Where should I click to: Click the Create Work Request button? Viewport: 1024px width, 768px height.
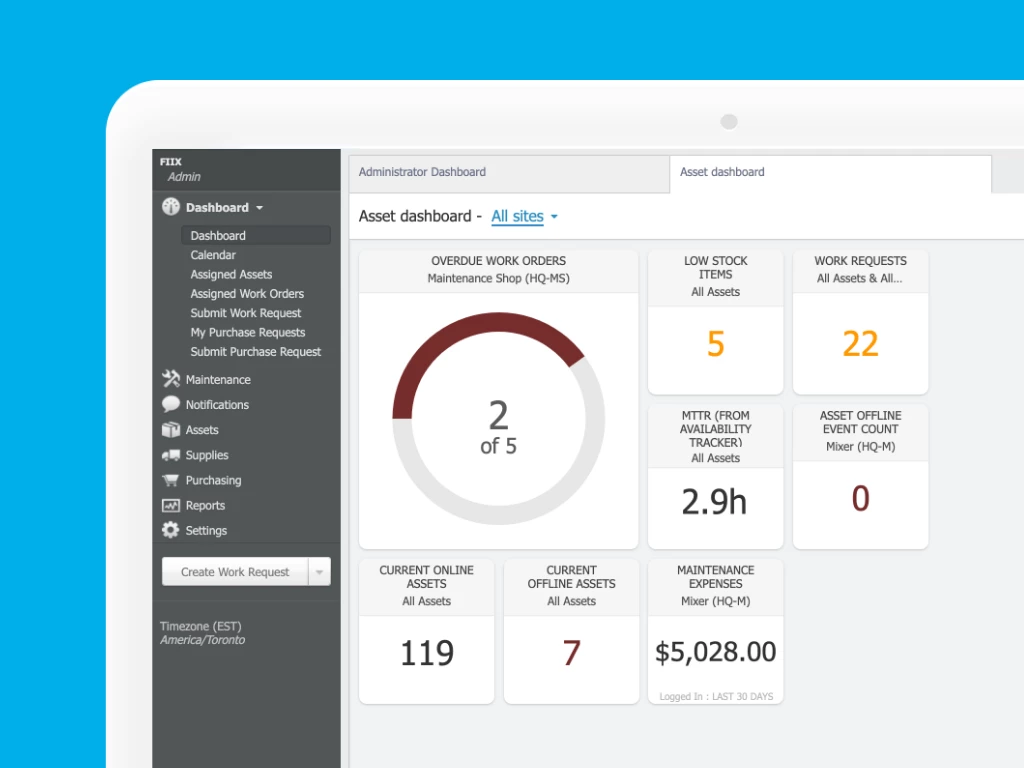(x=234, y=572)
